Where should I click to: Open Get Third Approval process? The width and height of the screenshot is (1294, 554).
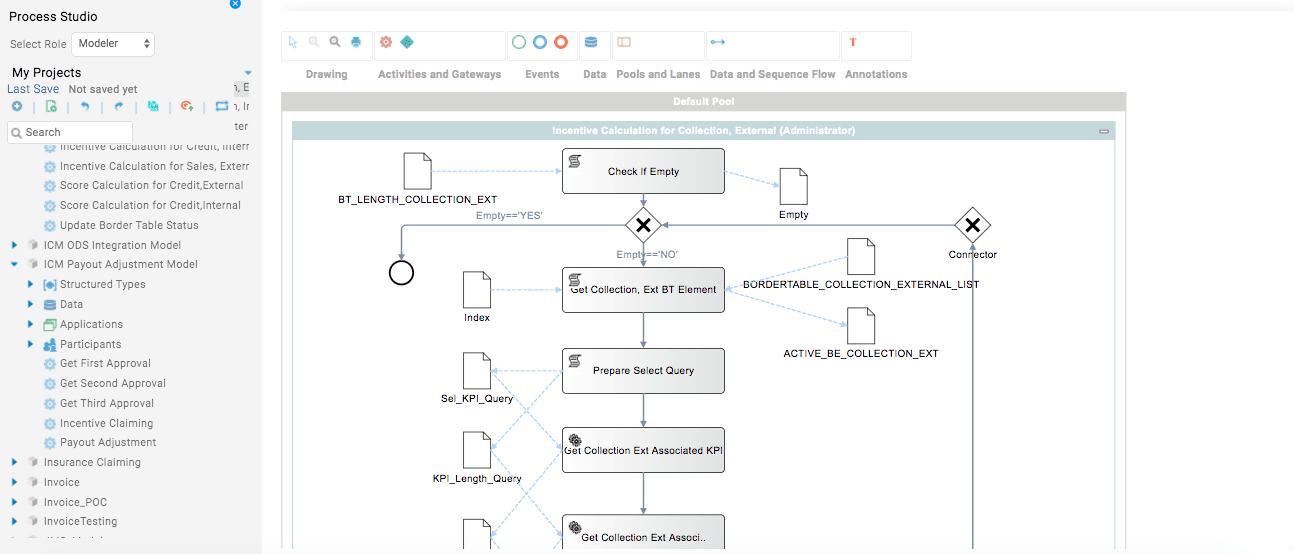click(107, 403)
